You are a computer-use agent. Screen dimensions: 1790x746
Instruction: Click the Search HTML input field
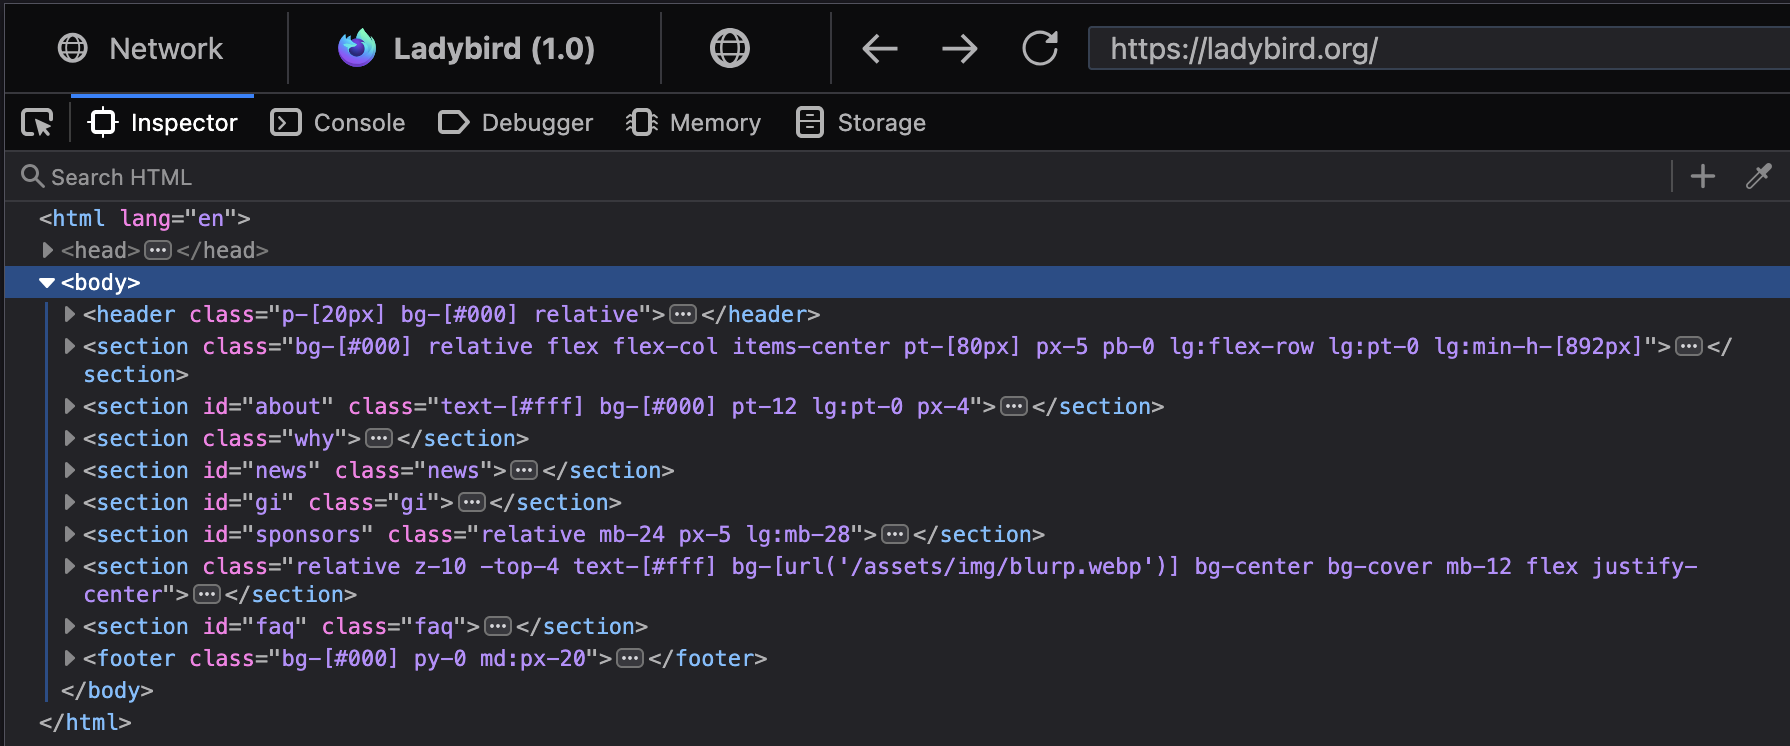800,177
